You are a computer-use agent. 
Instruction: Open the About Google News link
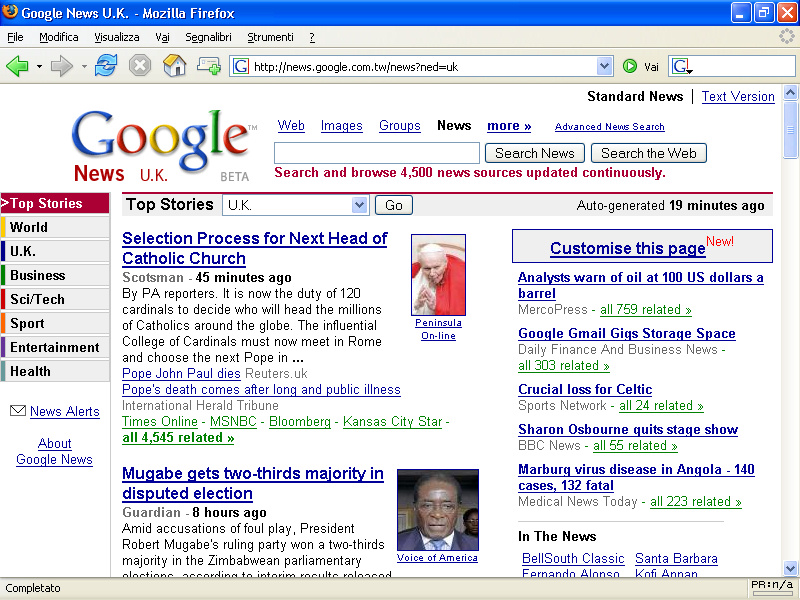pyautogui.click(x=55, y=452)
